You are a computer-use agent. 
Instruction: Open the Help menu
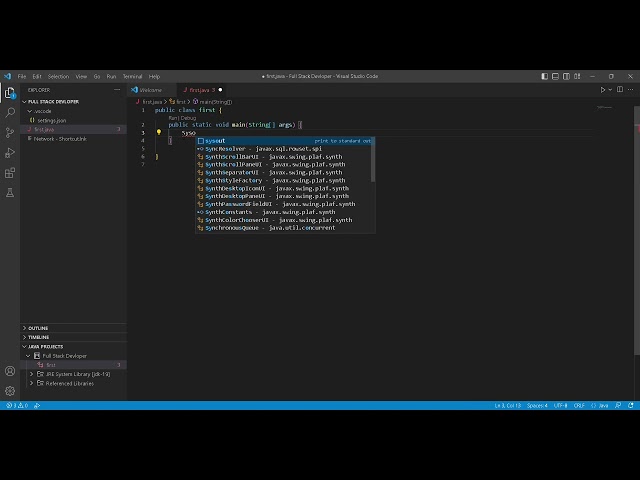(x=154, y=76)
